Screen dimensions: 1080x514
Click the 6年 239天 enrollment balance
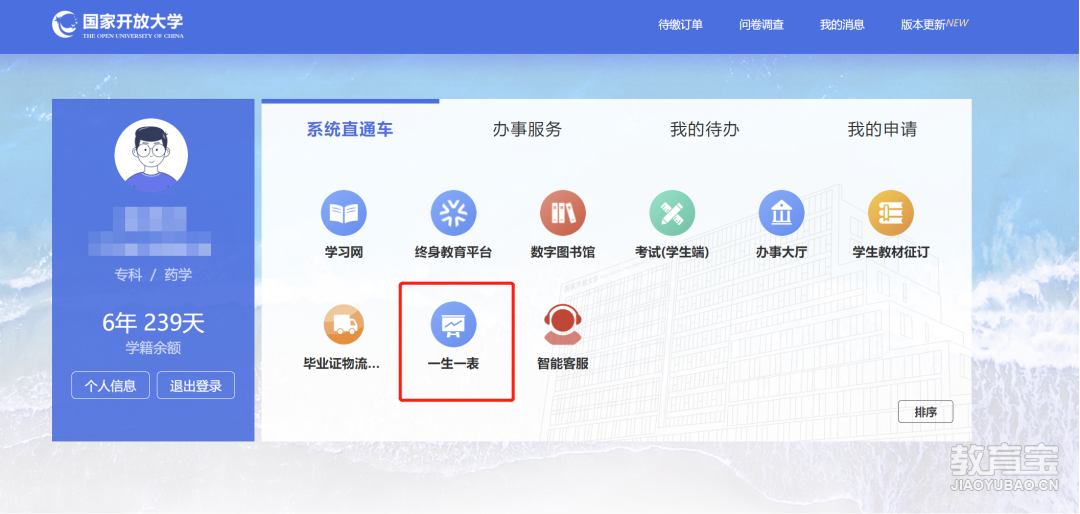(x=153, y=322)
